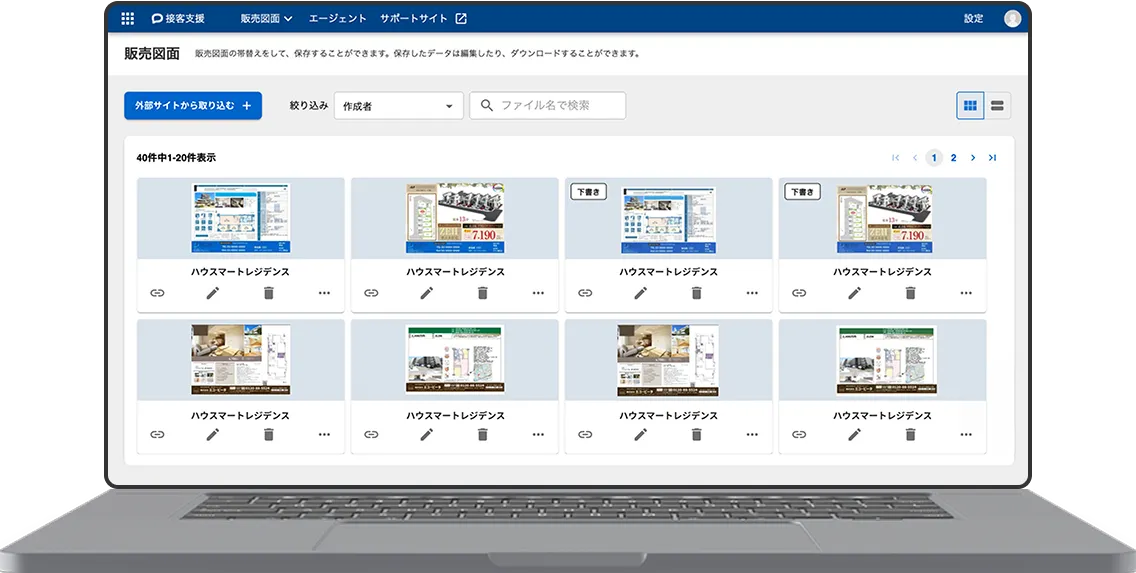Delete top-row first card via trash icon
Image resolution: width=1136 pixels, height=573 pixels.
(269, 293)
